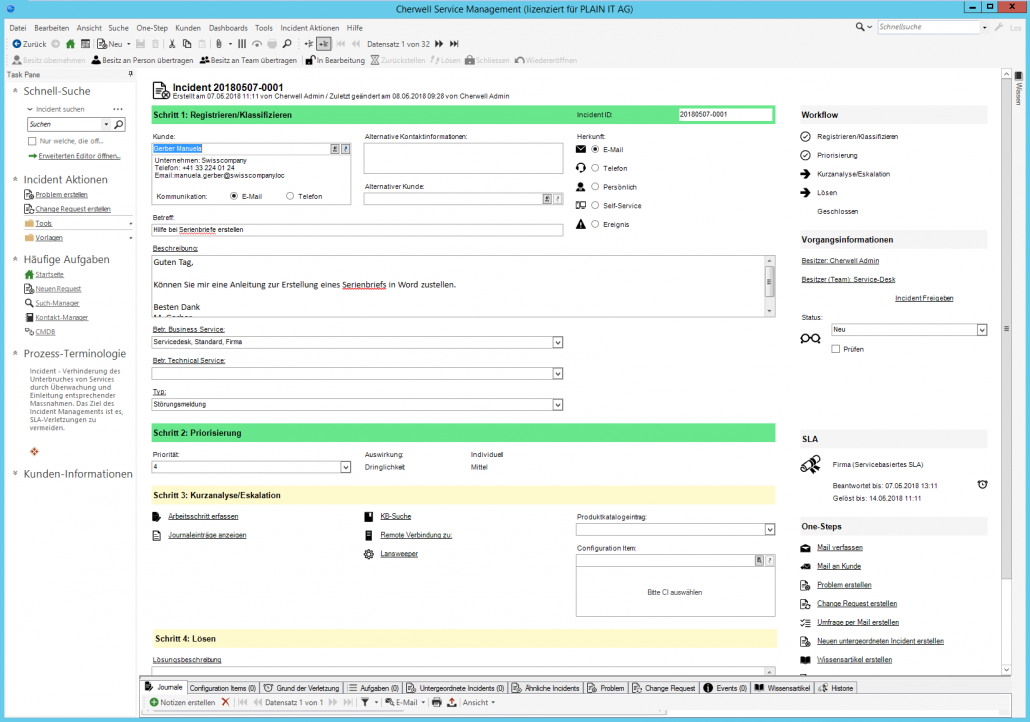
Task: Click Besitz an Person übertragen
Action: pos(143,60)
